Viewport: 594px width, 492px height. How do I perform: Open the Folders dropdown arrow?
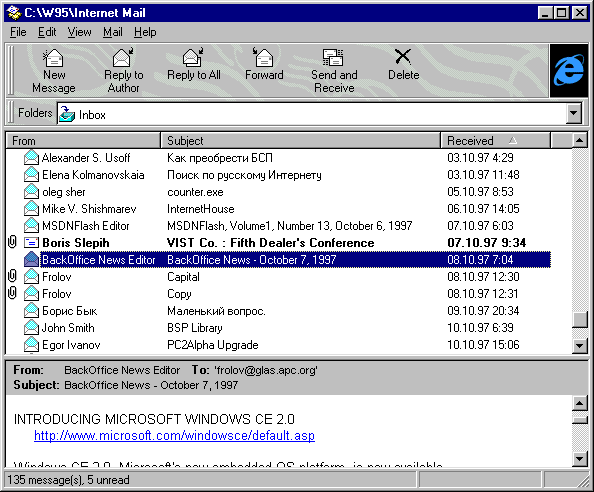(574, 113)
